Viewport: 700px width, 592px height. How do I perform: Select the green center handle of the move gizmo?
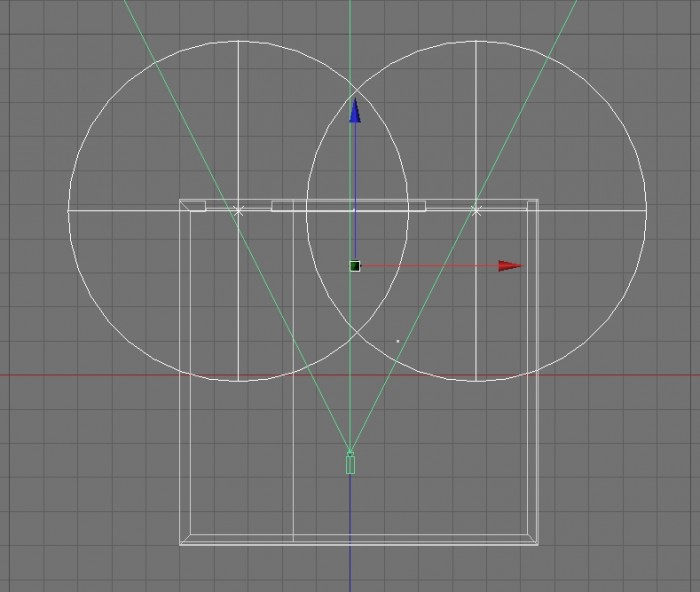(354, 267)
